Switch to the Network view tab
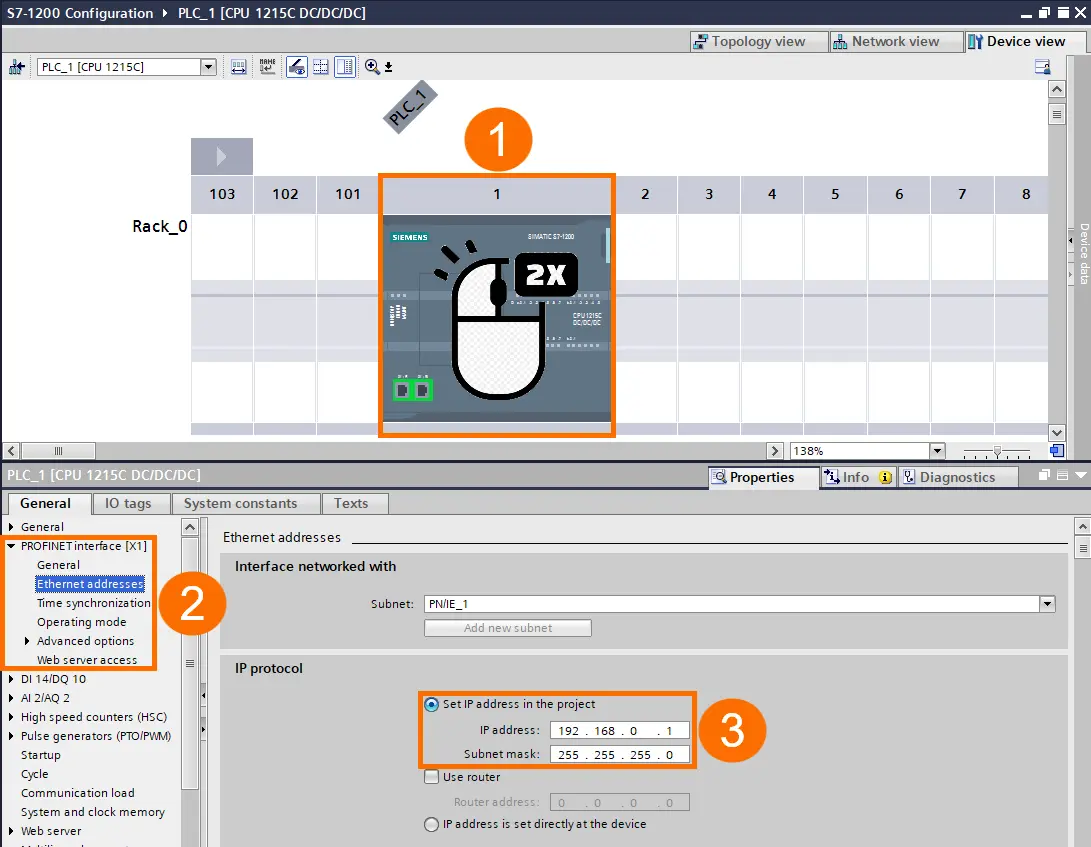This screenshot has width=1091, height=847. tap(886, 41)
